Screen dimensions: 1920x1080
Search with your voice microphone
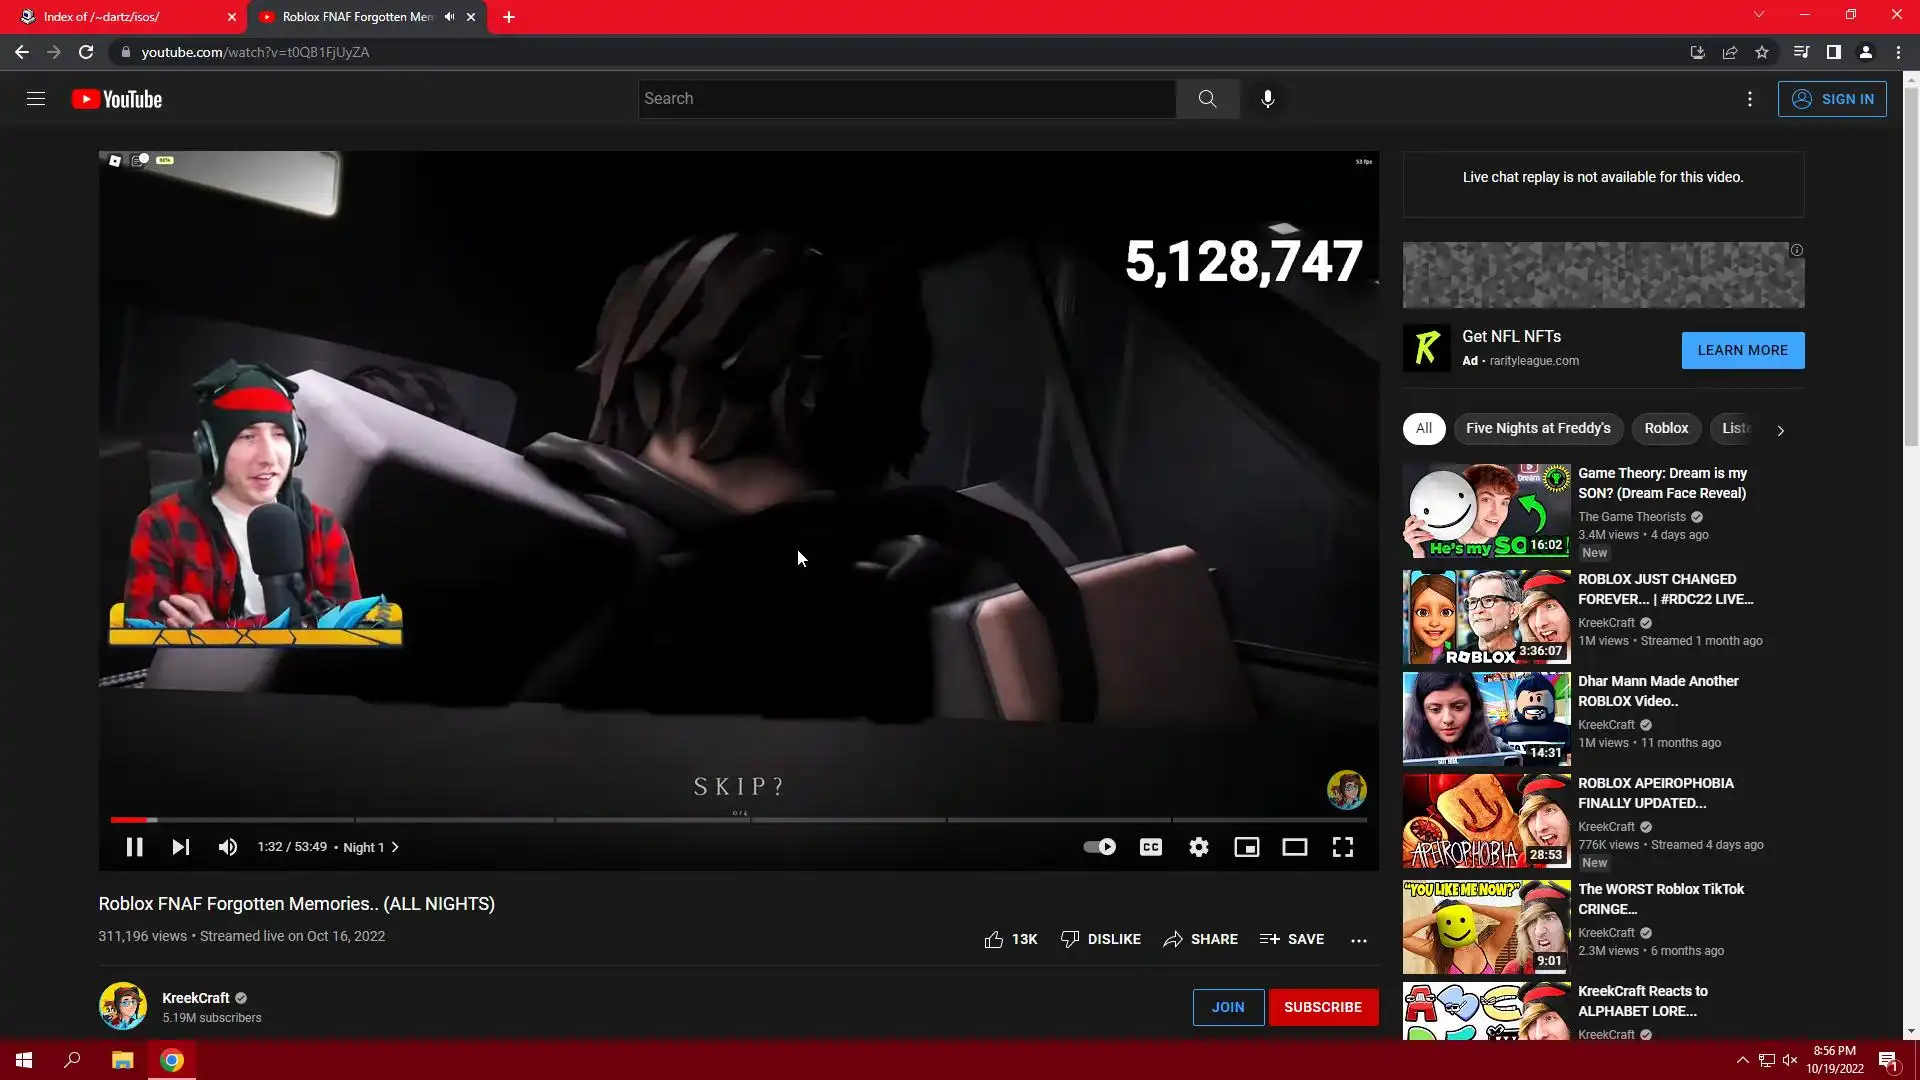[1267, 99]
